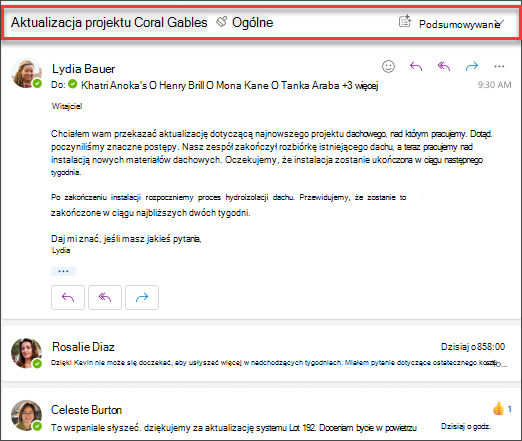The height and width of the screenshot is (441, 522).
Task: Expand the collapsed message content ellipsis
Action: pyautogui.click(x=63, y=271)
